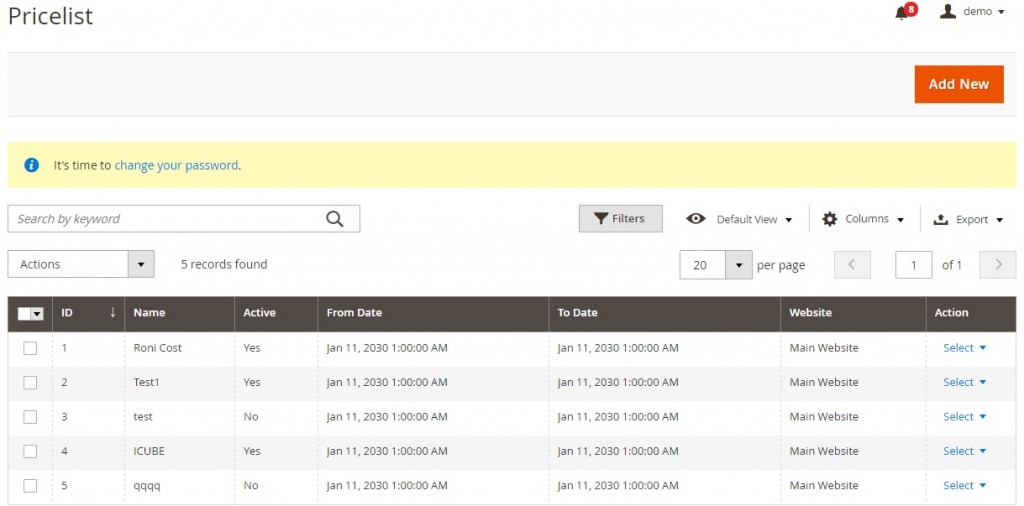1024x506 pixels.
Task: Go to previous page arrow
Action: click(x=852, y=265)
